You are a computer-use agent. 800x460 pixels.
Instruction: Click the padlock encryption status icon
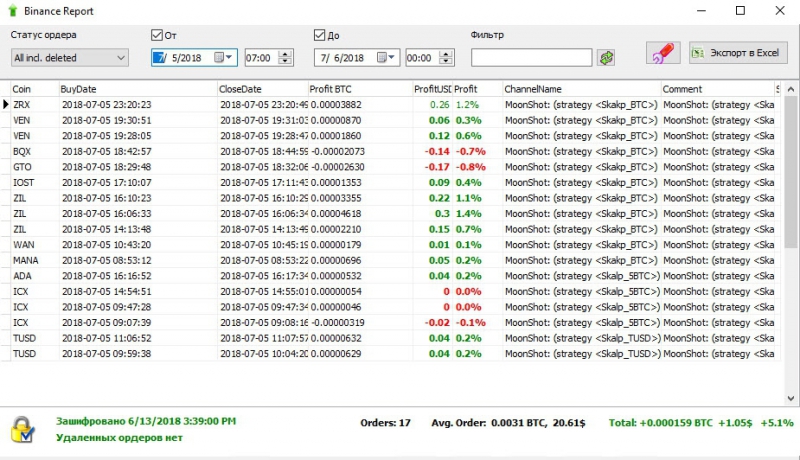click(x=23, y=429)
